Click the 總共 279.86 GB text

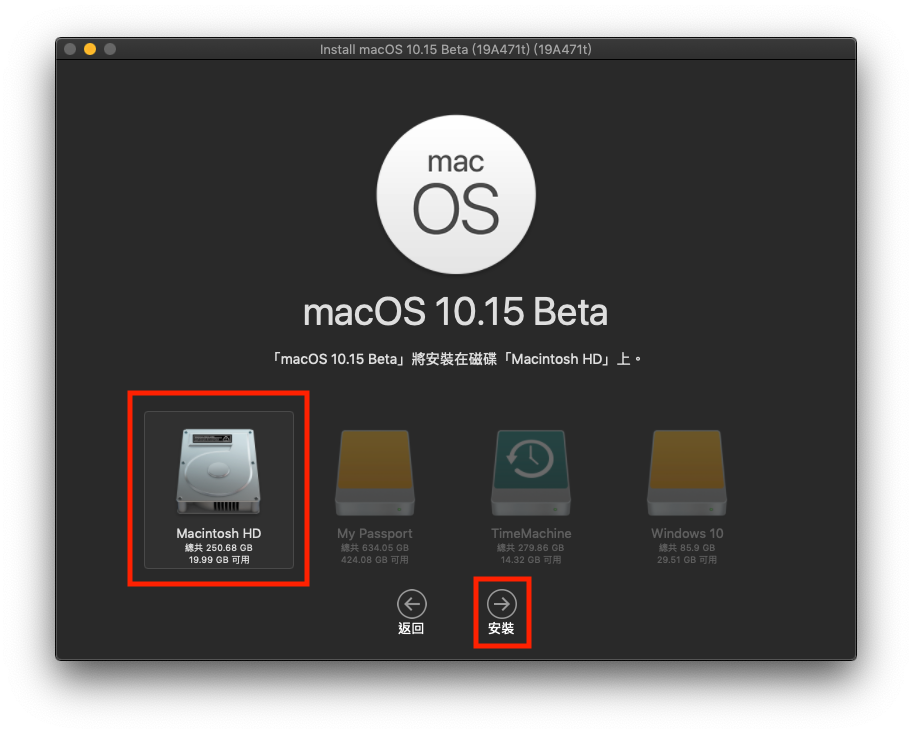coord(530,548)
